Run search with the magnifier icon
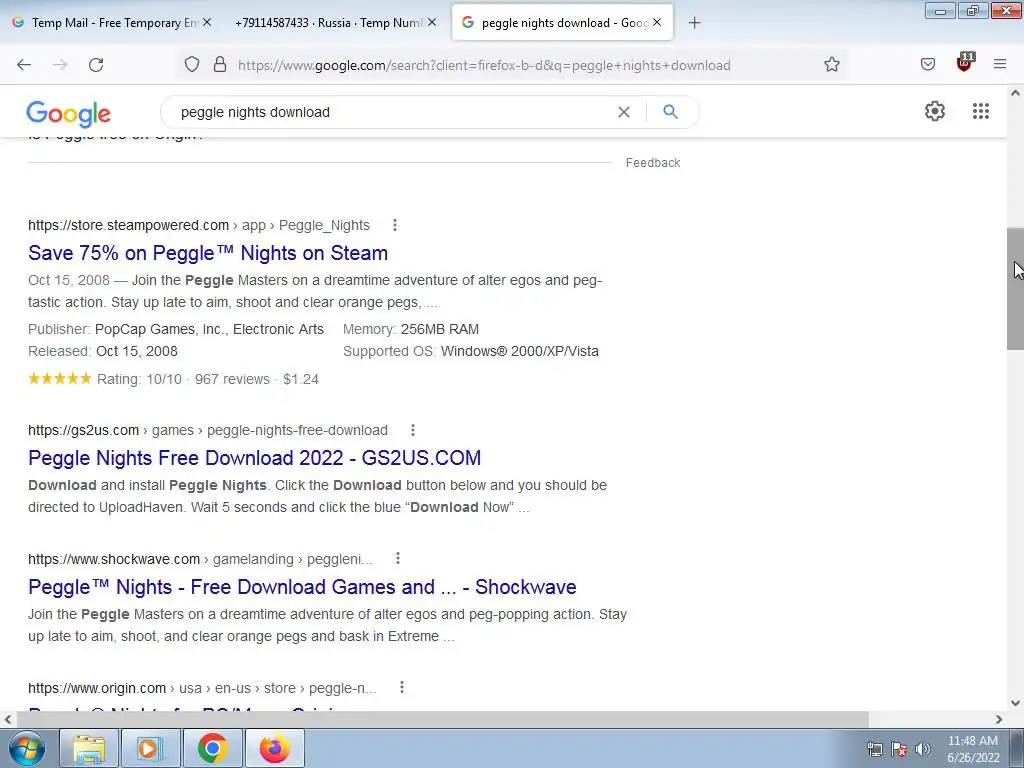1024x768 pixels. click(670, 112)
